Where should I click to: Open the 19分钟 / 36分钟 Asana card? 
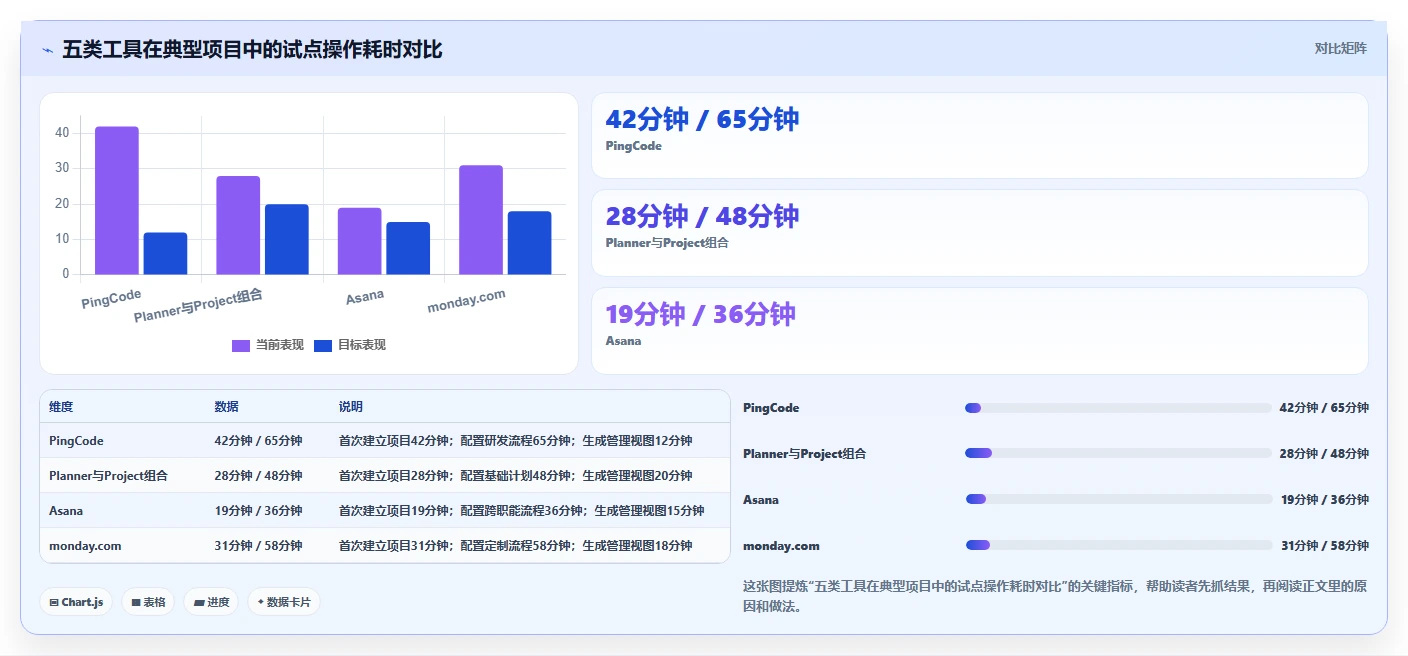tap(979, 331)
